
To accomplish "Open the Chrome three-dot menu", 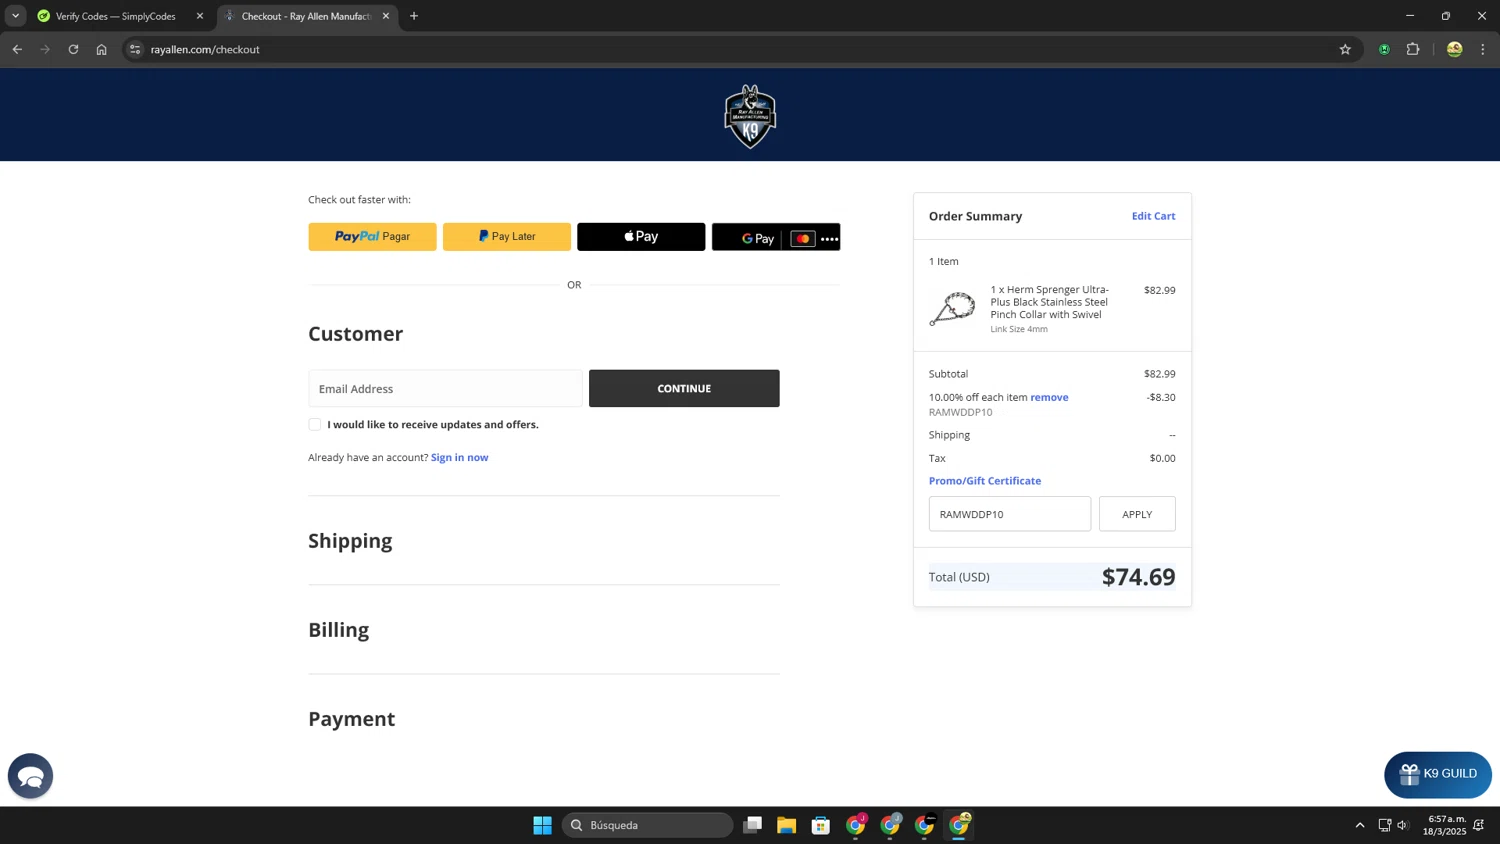I will (x=1483, y=49).
